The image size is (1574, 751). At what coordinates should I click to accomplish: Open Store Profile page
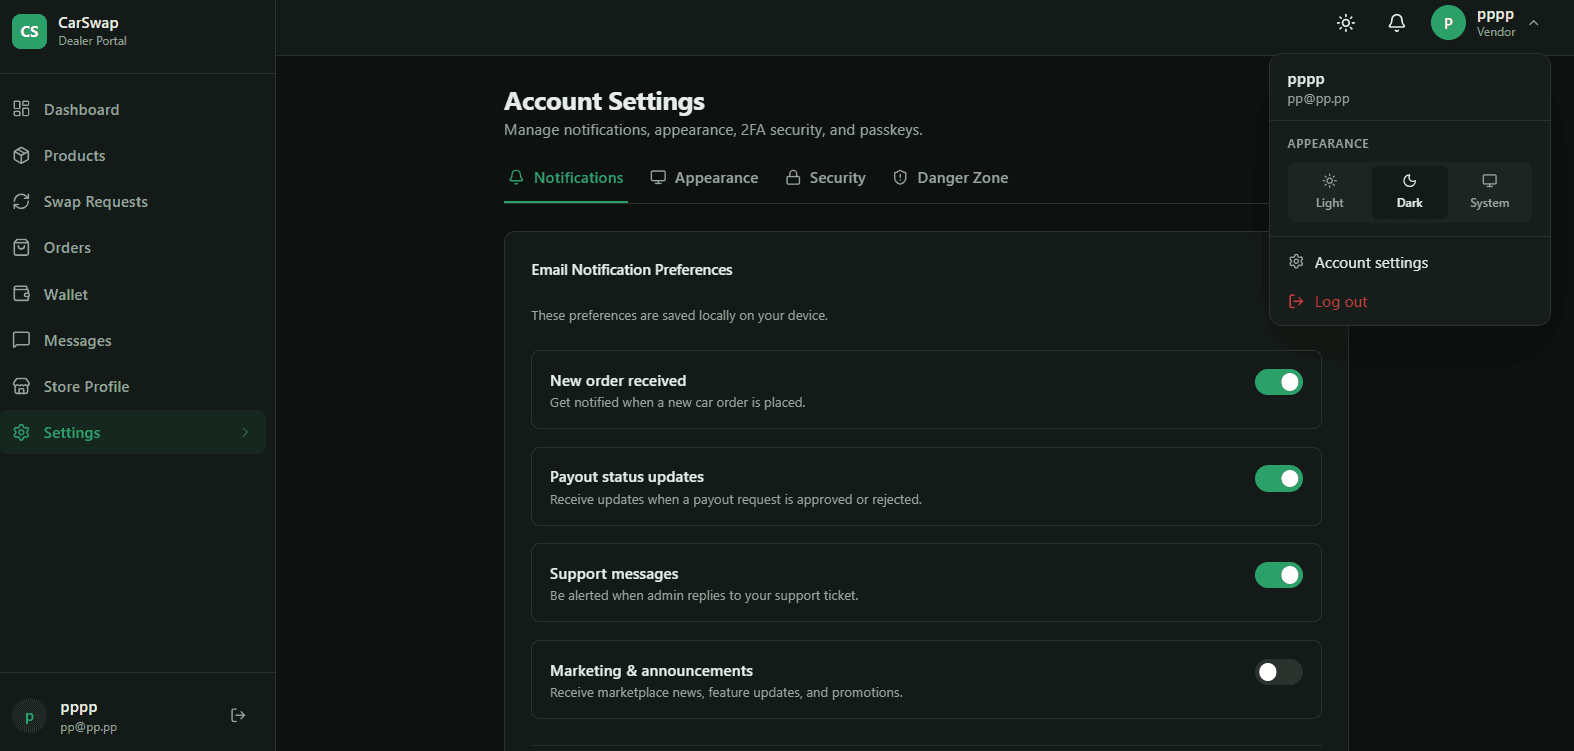(133, 386)
